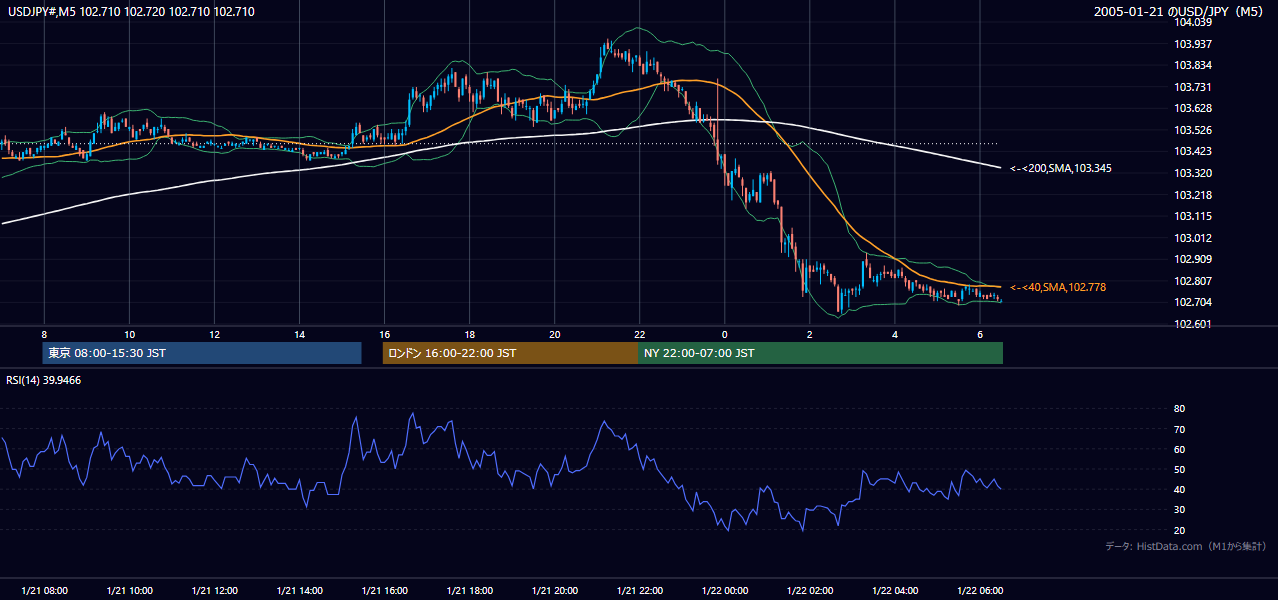The height and width of the screenshot is (600, 1278).
Task: Click the 2005-01-21 USD/JPY (M5) chart title
Action: 1180,12
